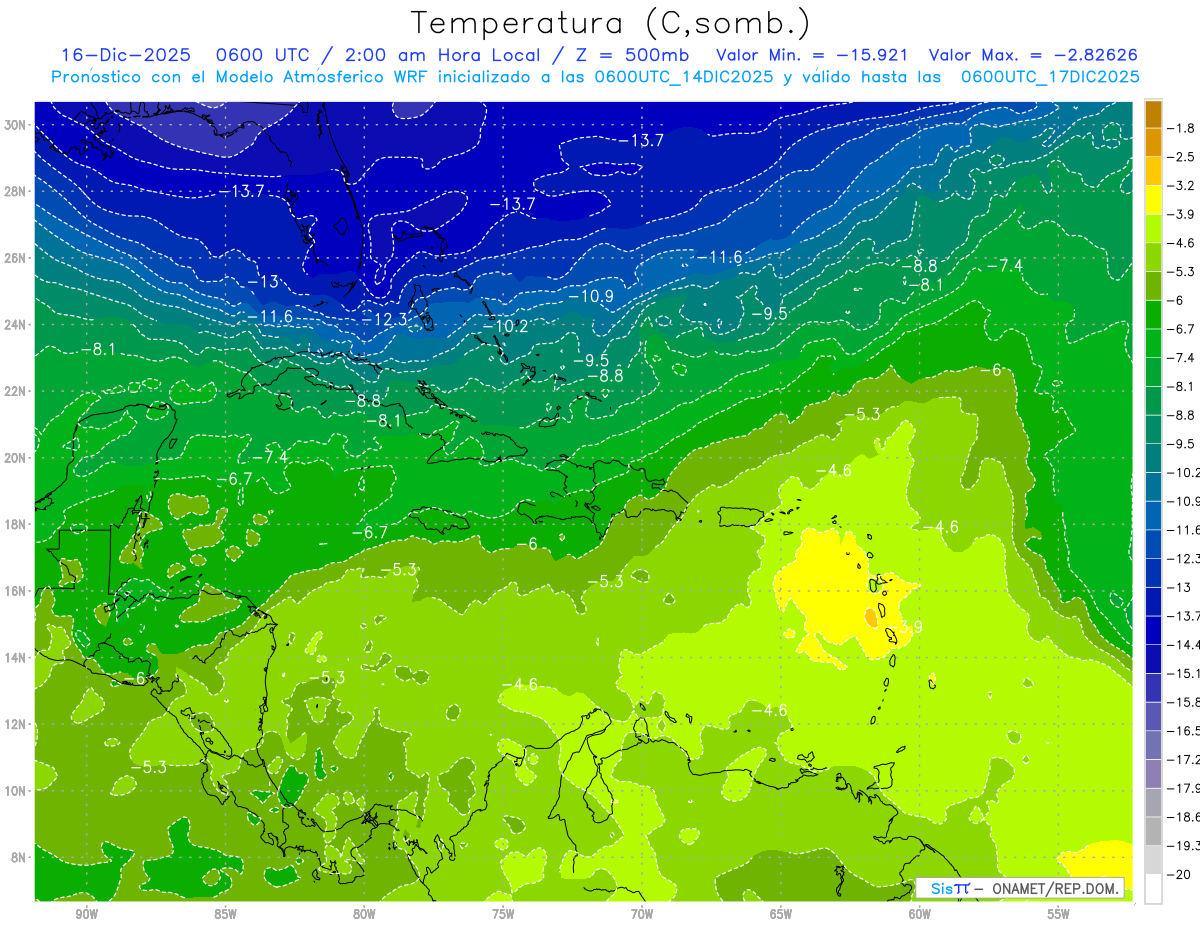This screenshot has height=927, width=1200.
Task: Click the "75W" longitude axis label
Action: pyautogui.click(x=503, y=914)
